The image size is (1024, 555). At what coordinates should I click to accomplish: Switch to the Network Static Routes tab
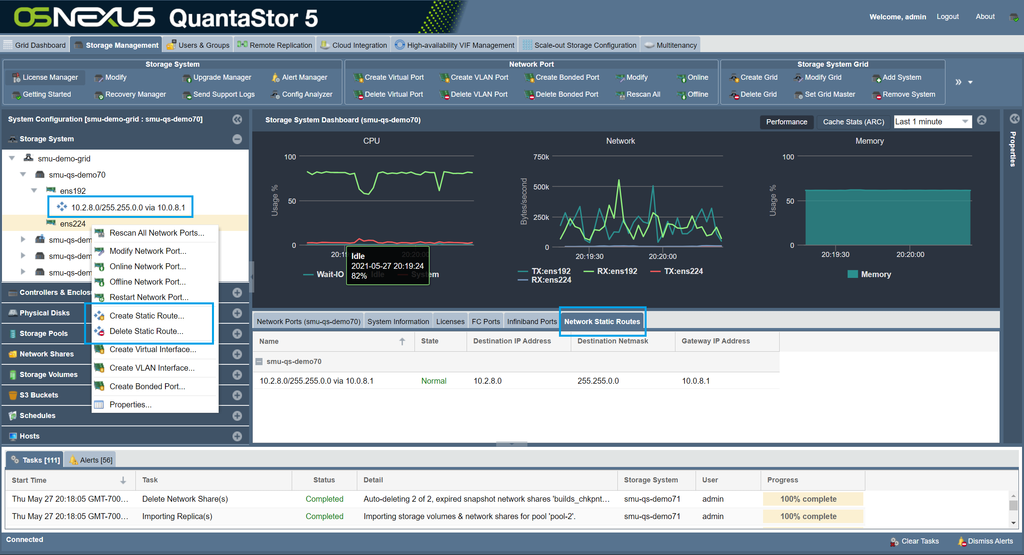click(602, 321)
